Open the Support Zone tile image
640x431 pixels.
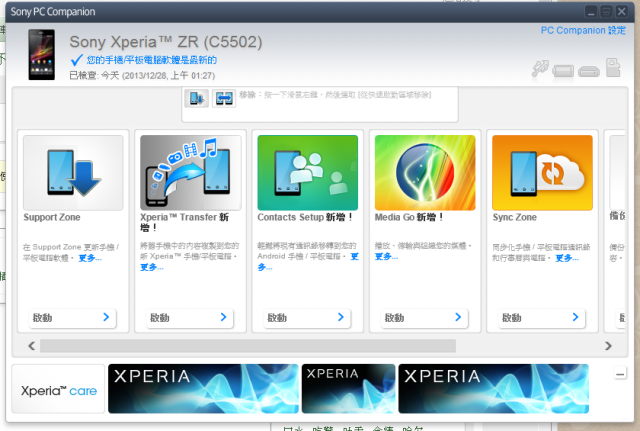73,173
